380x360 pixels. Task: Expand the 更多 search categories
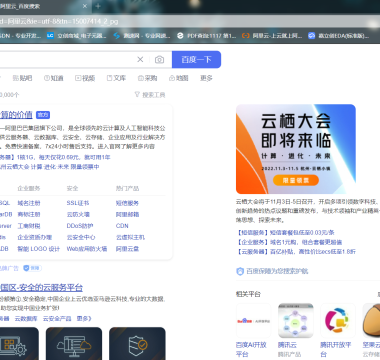(206, 78)
